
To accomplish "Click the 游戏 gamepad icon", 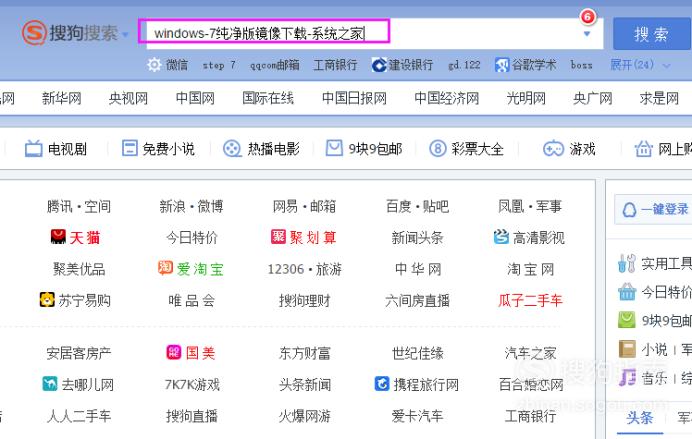I will [x=553, y=149].
